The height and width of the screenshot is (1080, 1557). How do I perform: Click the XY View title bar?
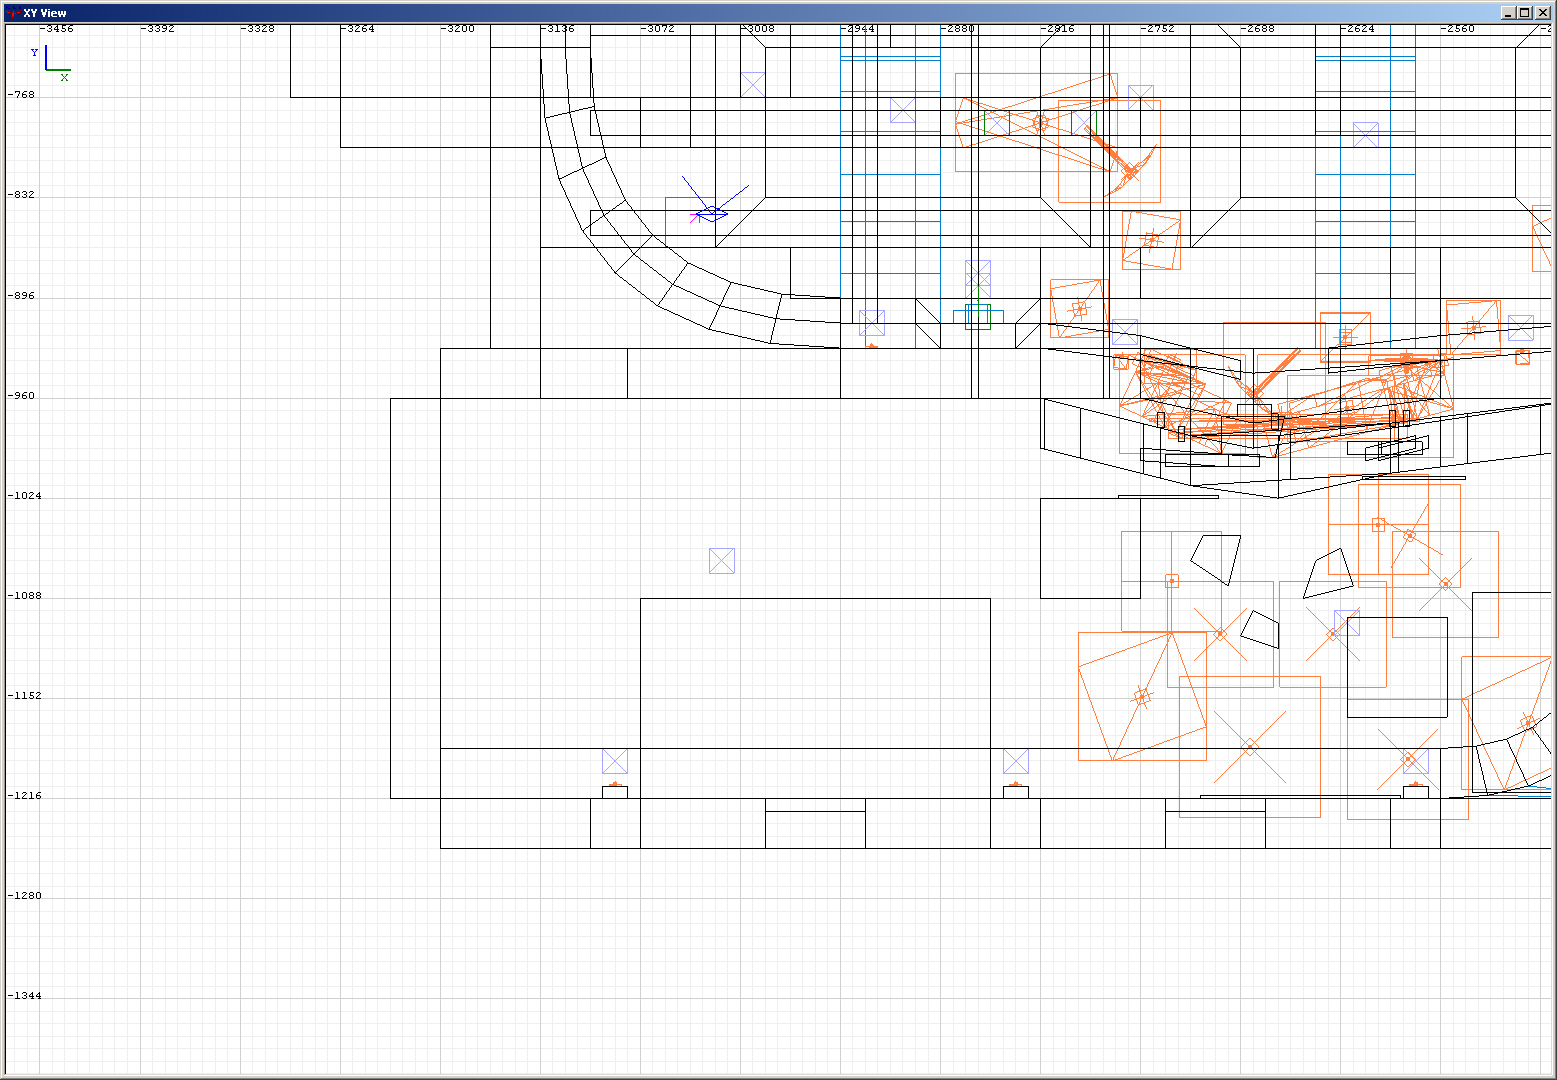tap(700, 13)
